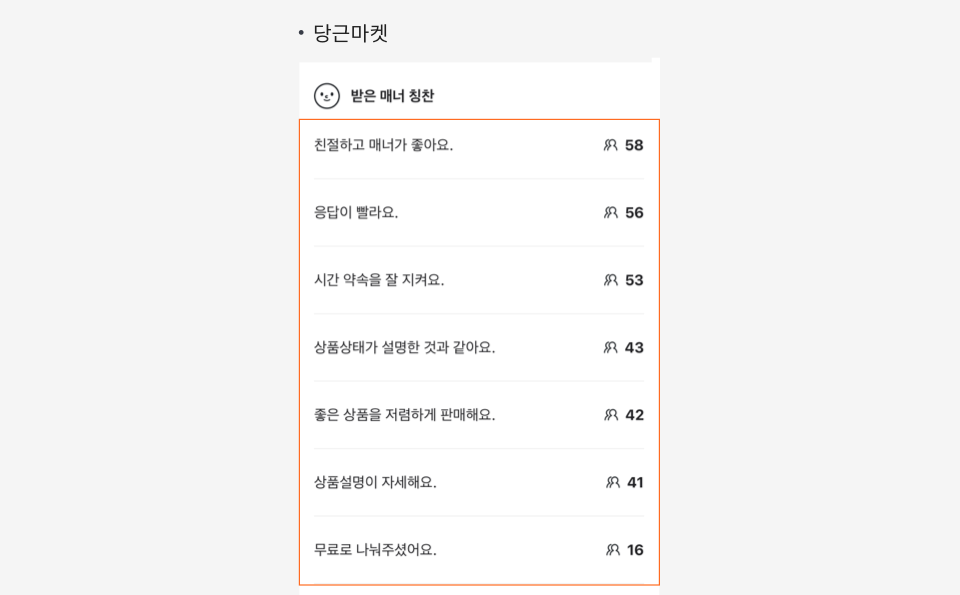Select the row 좋은 상품을 저렴하게 판매해요.

click(479, 414)
